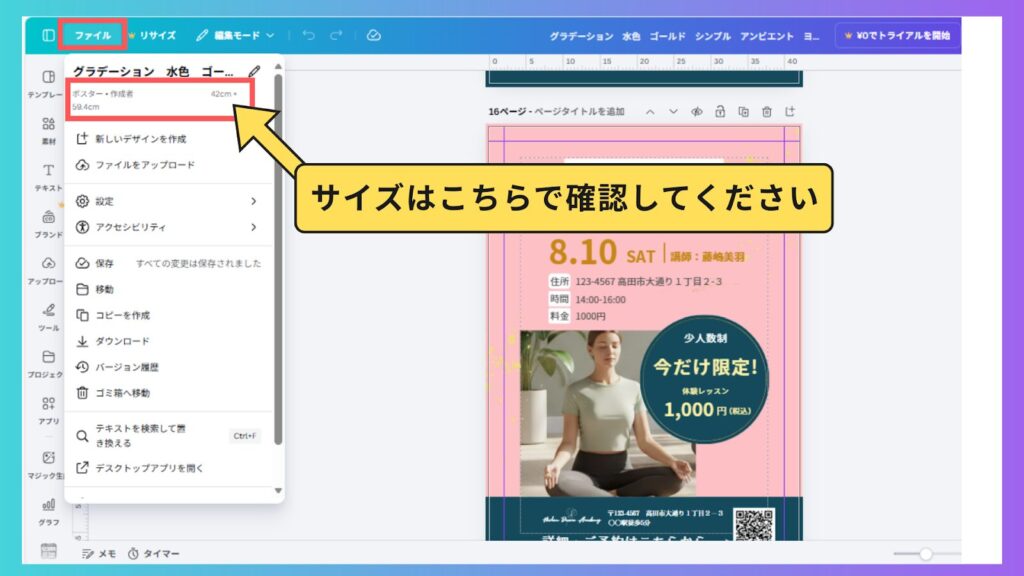Click the zoom slider handle at bottom right
Screen dimensions: 1024x576
pyautogui.click(x=926, y=554)
